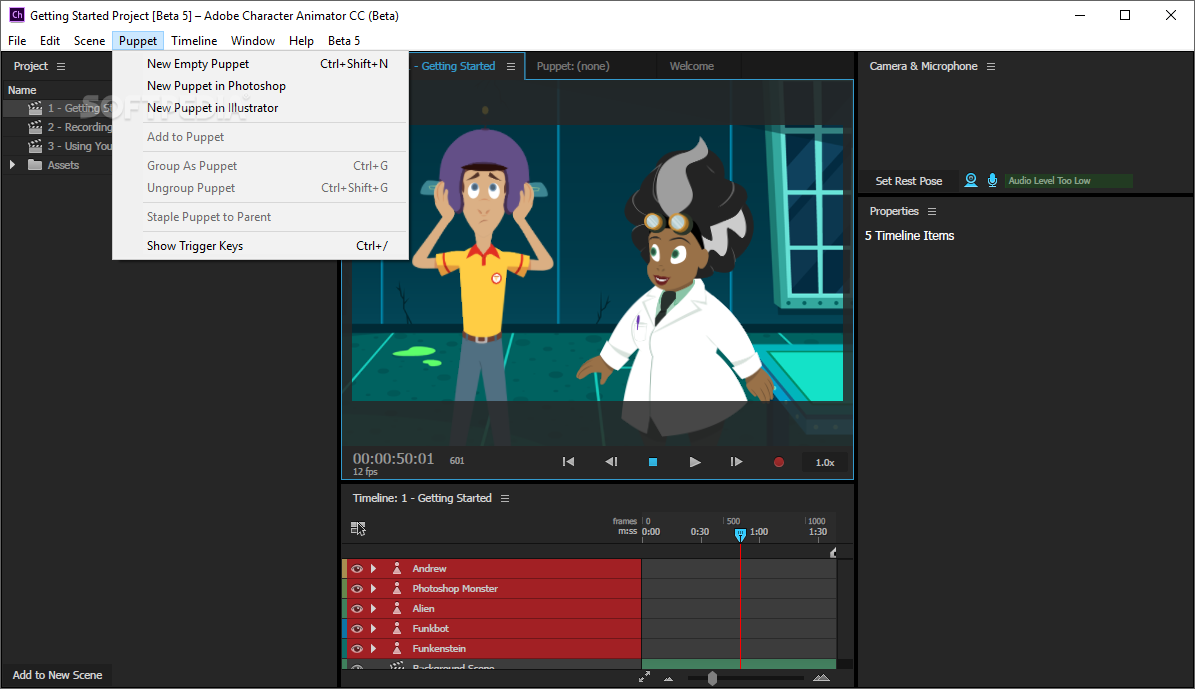1195x689 pixels.
Task: Click the Funkbot puppet icon
Action: 396,628
